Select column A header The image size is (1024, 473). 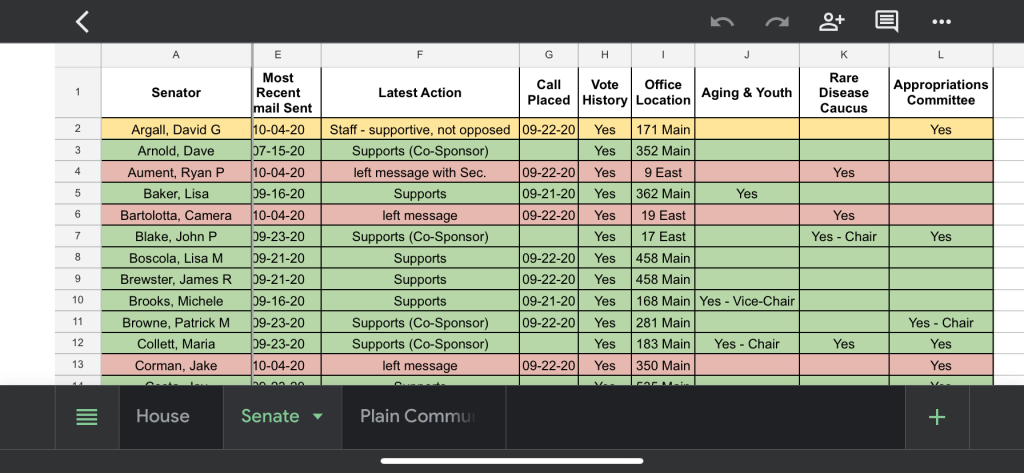coord(176,55)
